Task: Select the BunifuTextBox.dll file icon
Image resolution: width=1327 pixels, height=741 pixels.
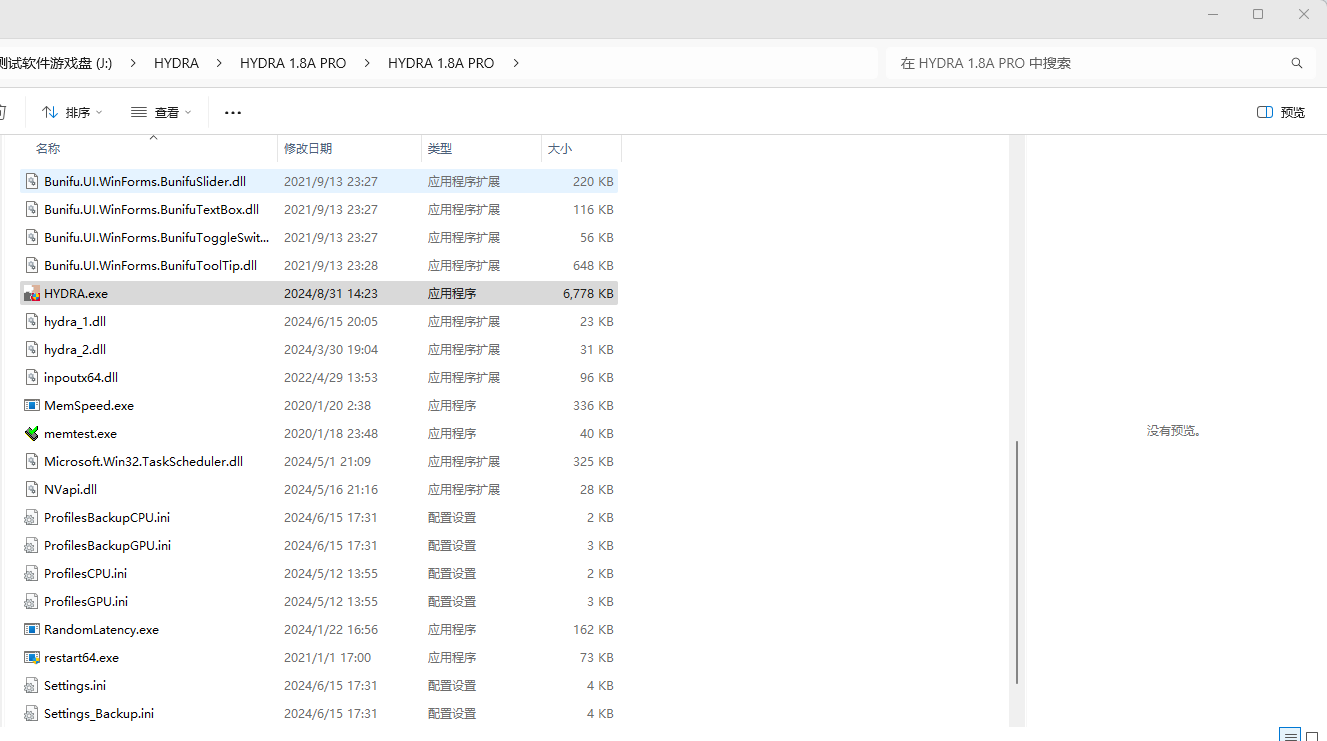Action: tap(32, 210)
